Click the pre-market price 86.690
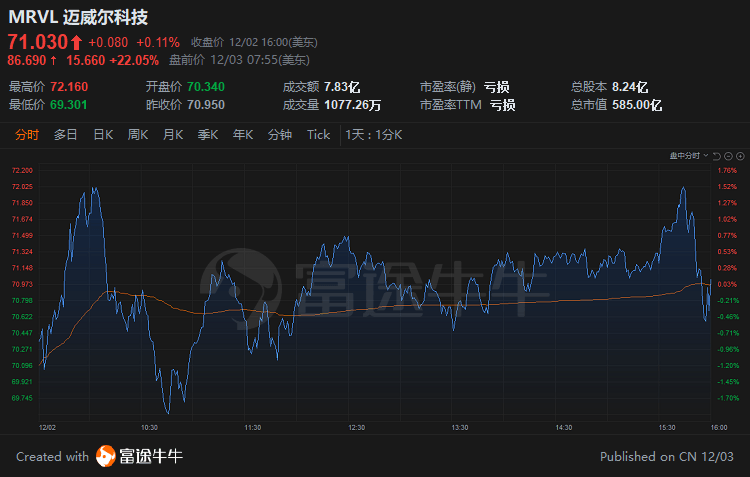Viewport: 750px width, 477px height. point(27,60)
